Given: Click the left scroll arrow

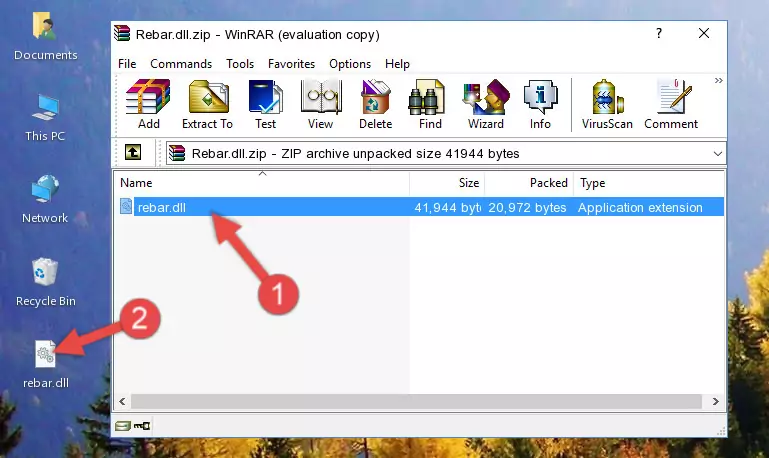Looking at the screenshot, I should tap(122, 401).
